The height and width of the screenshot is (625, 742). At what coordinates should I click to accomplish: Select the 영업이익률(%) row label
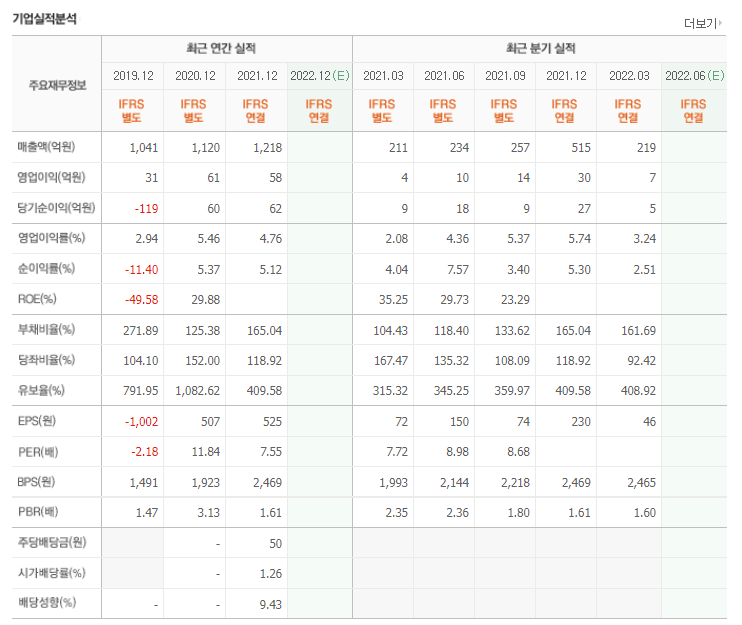pyautogui.click(x=51, y=238)
